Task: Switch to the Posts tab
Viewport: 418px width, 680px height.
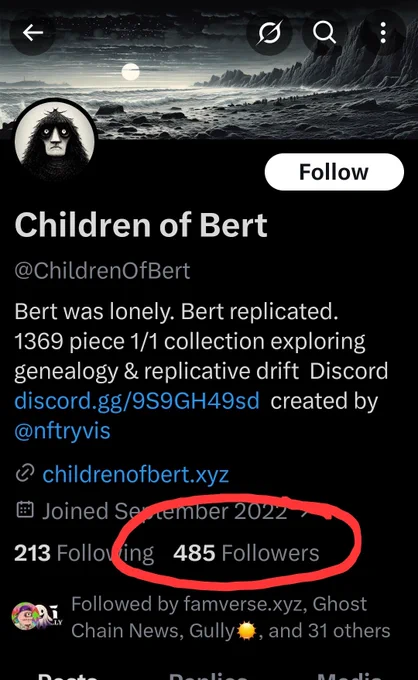Action: (68, 676)
